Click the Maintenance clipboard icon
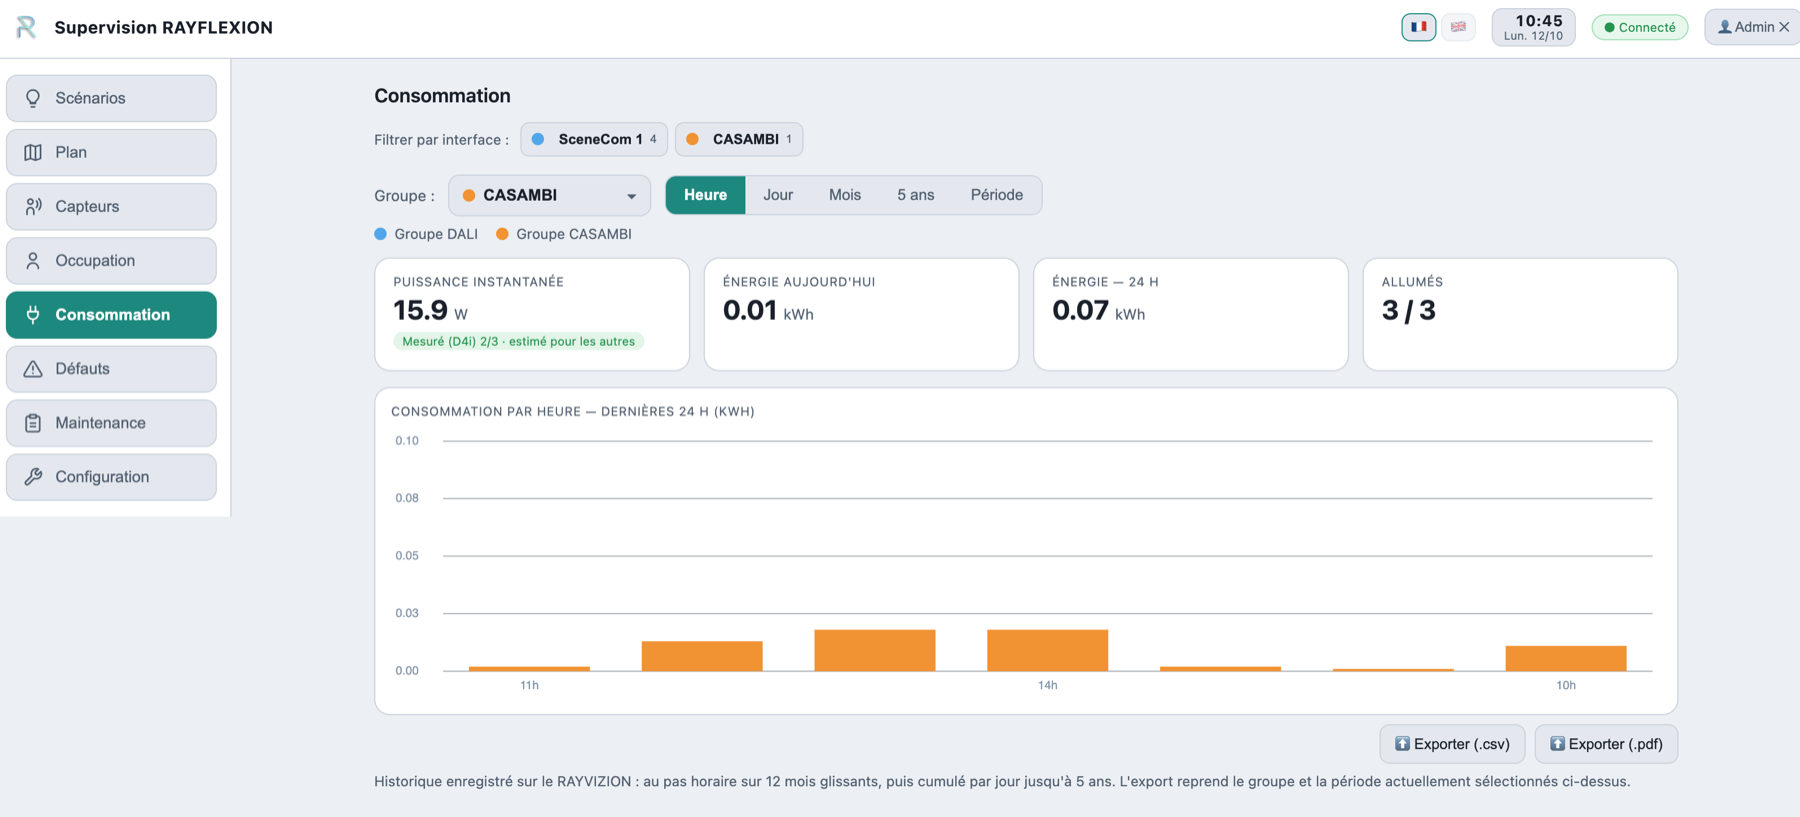The width and height of the screenshot is (1800, 817). (33, 423)
